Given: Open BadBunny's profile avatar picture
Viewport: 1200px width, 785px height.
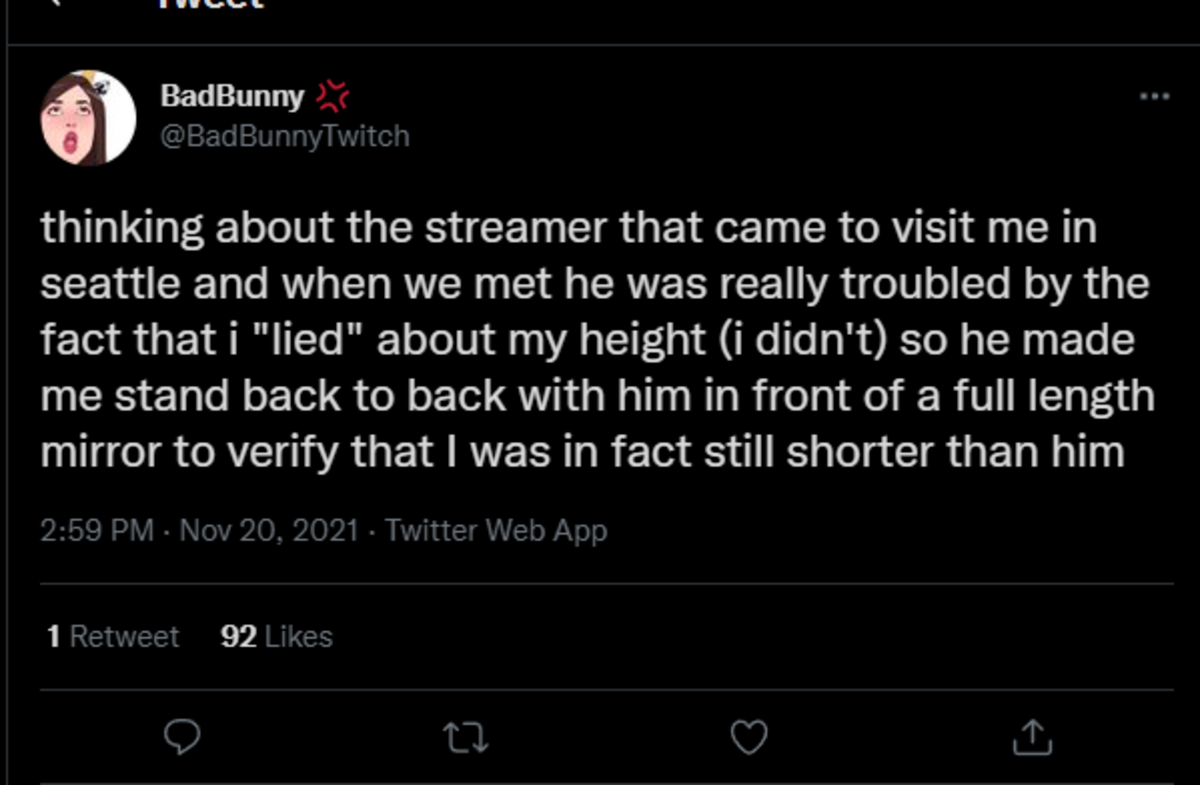Looking at the screenshot, I should (x=88, y=118).
